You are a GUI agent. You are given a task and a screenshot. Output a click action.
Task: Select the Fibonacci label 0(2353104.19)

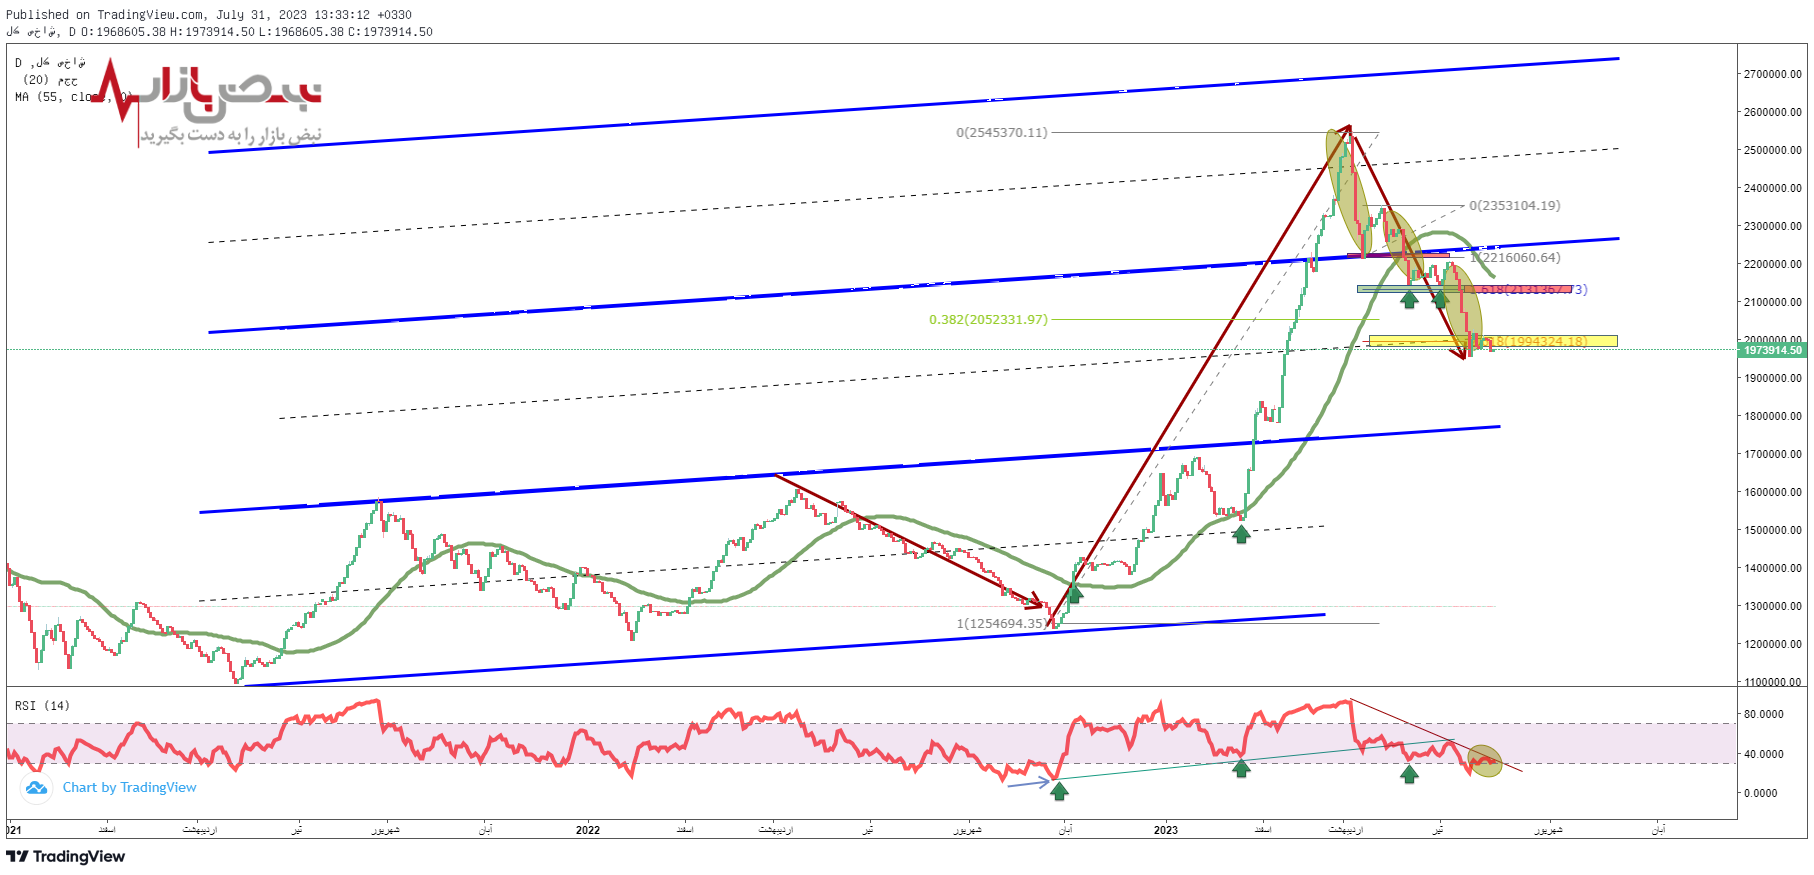tap(1514, 206)
